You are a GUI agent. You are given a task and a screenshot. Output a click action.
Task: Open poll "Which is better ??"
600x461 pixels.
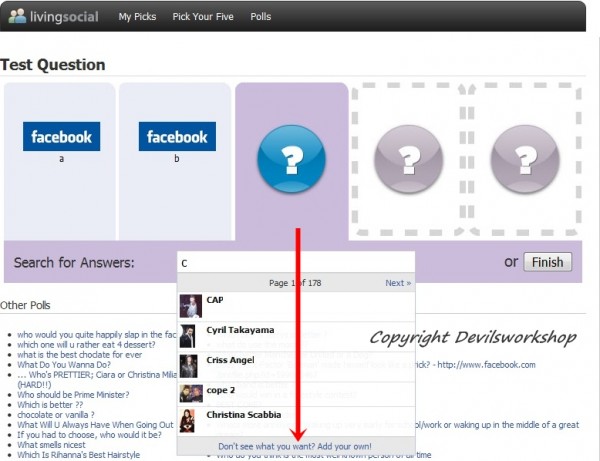[x=50, y=405]
